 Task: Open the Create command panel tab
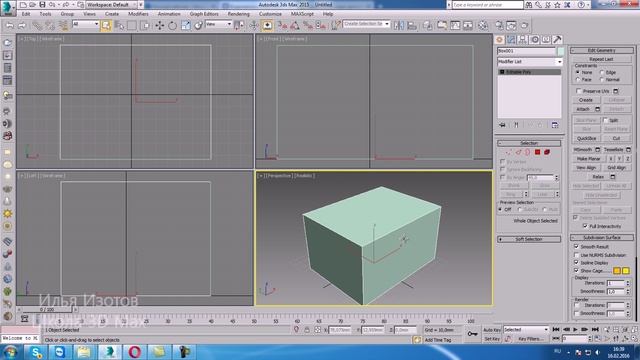499,40
